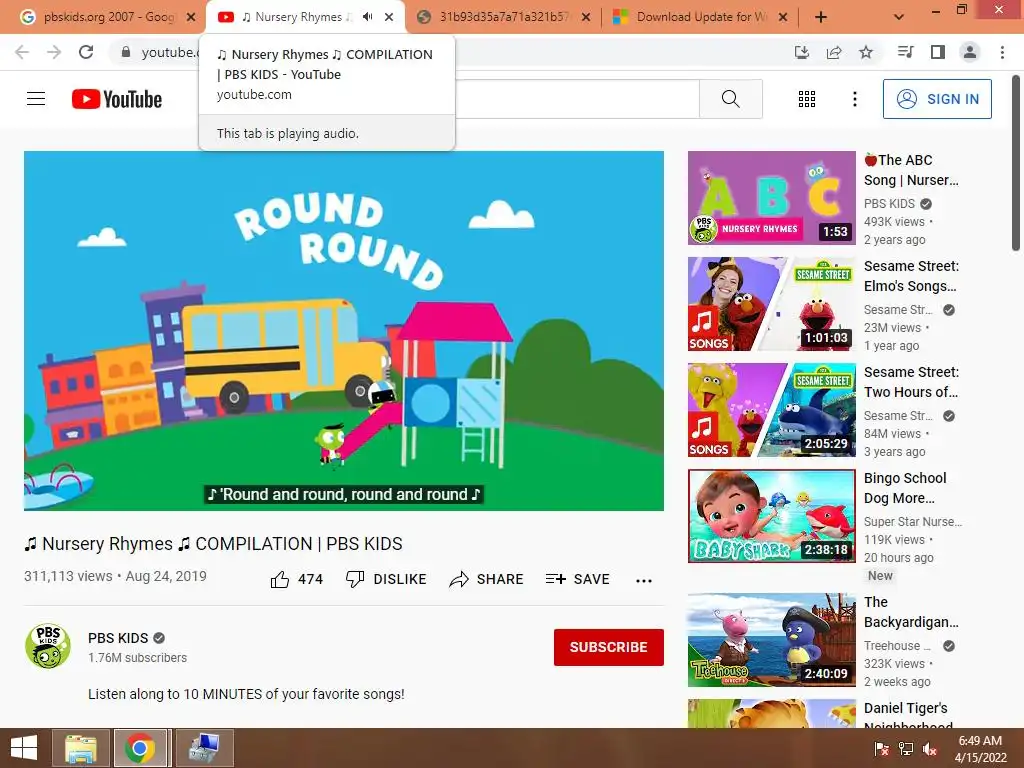Open the YouTube guide hamburger menu
Viewport: 1024px width, 768px height.
[36, 99]
